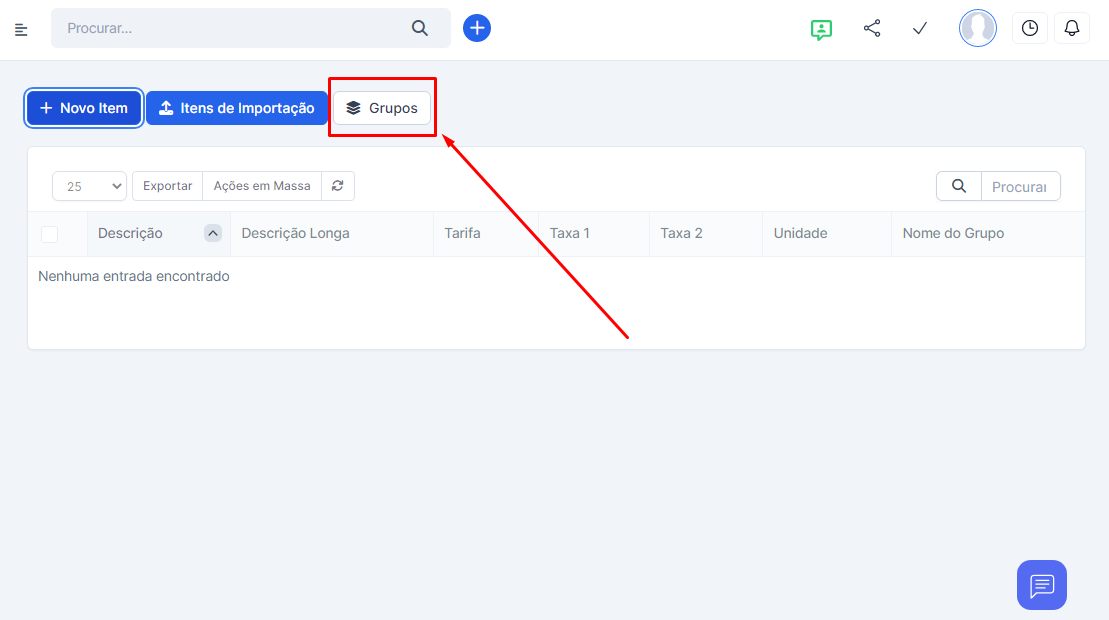Open the Exportar menu

(x=167, y=186)
